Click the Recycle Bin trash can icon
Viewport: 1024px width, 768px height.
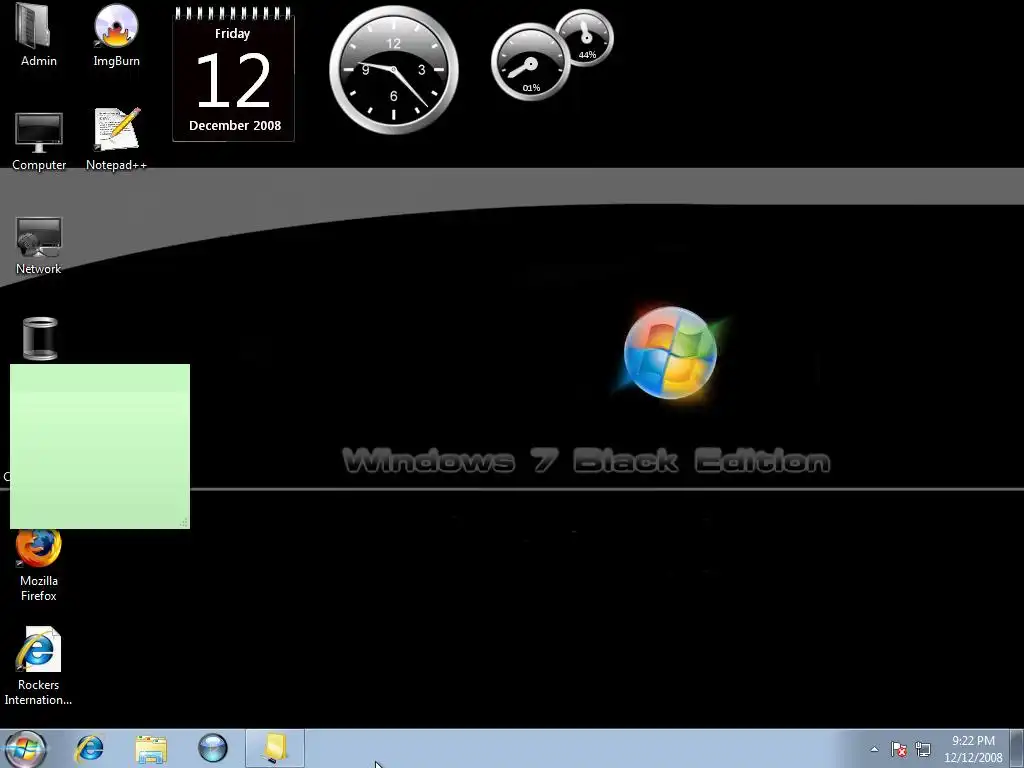40,338
